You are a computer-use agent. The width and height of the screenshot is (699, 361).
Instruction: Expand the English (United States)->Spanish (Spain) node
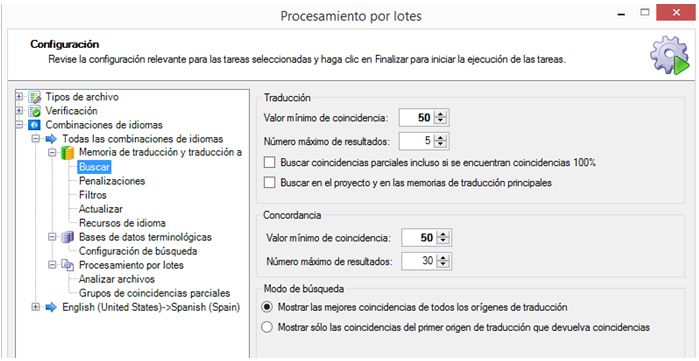(x=36, y=307)
